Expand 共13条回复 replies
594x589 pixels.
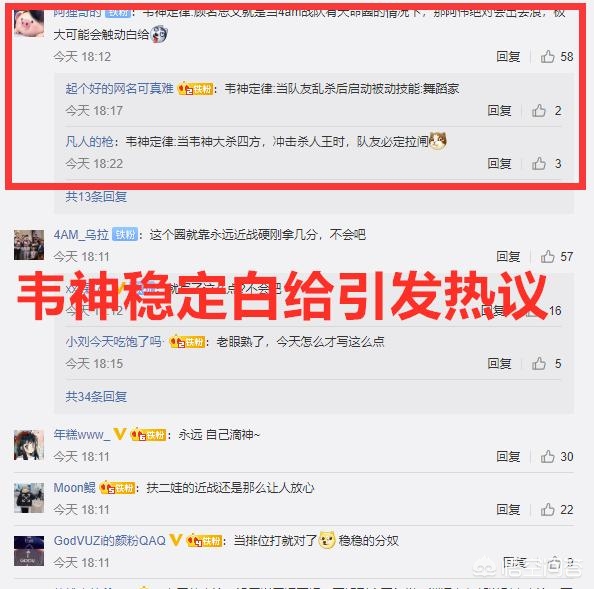(96, 197)
